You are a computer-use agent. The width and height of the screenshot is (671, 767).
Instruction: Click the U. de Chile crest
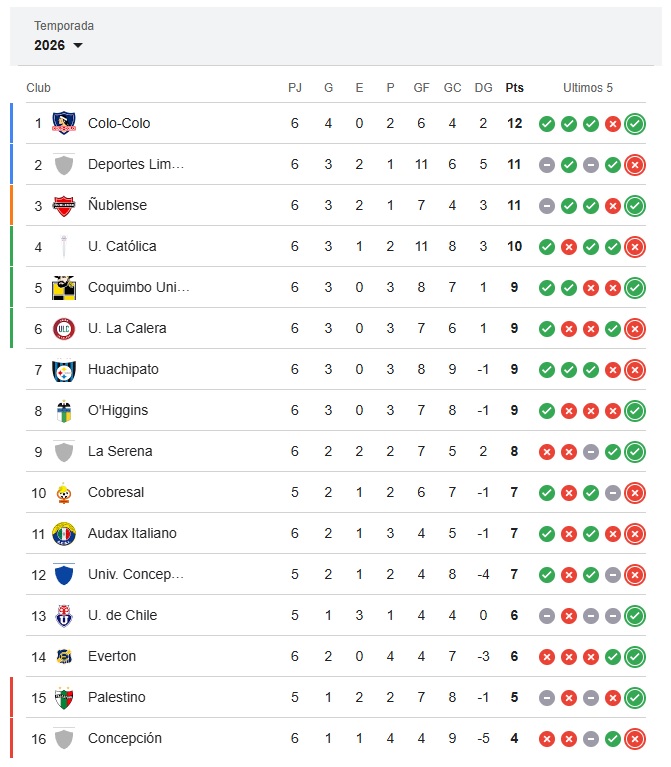(64, 615)
